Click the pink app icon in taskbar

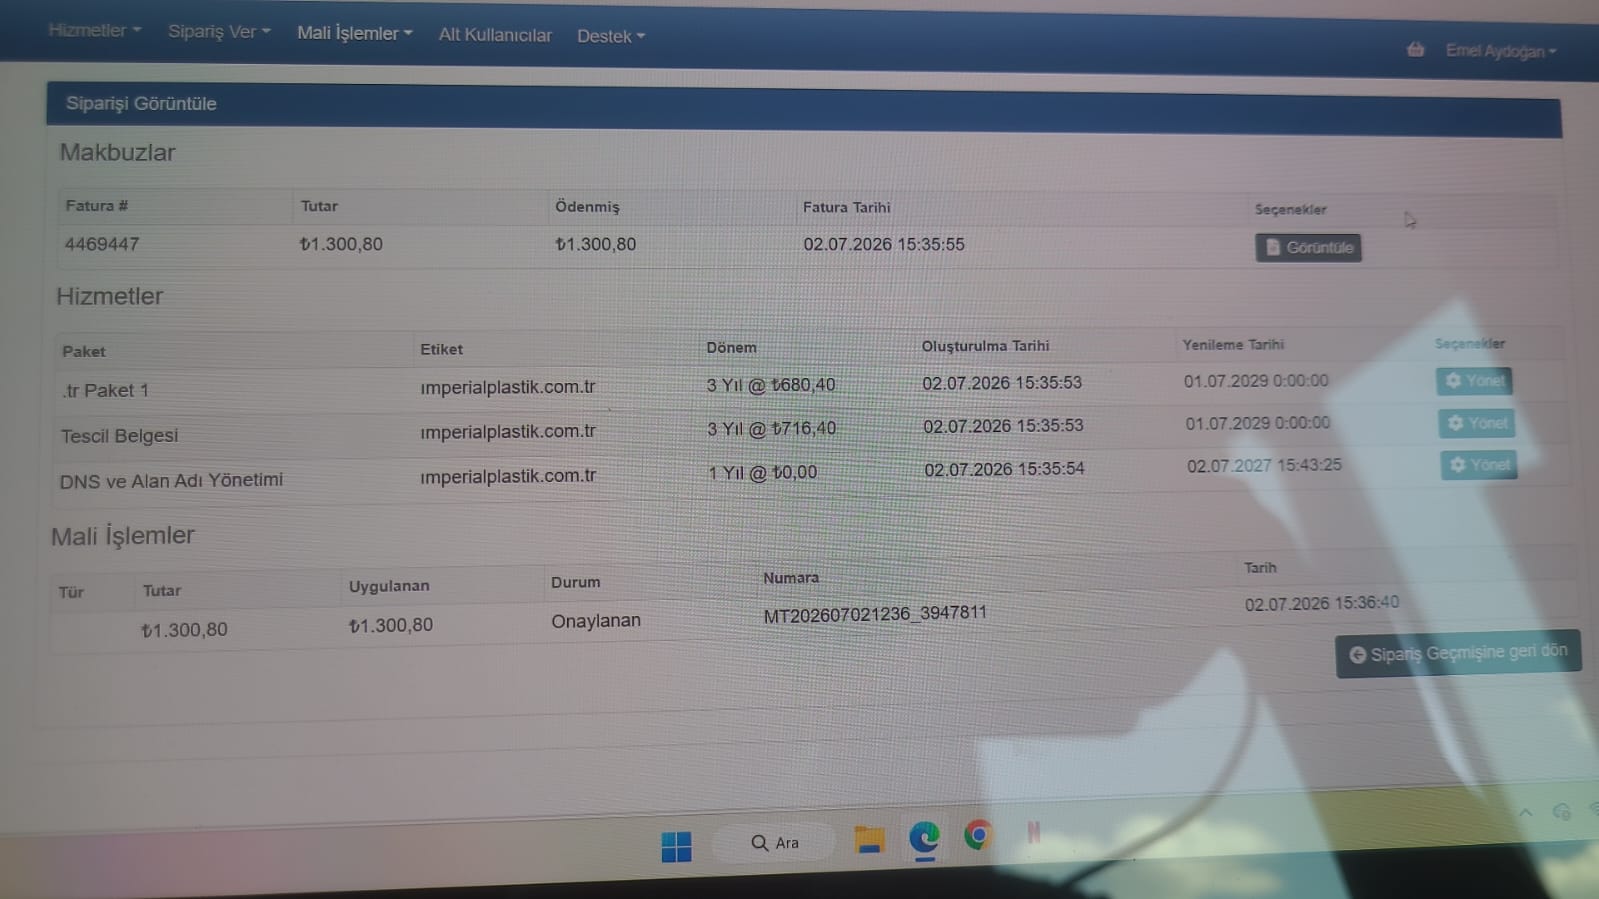pos(1033,832)
